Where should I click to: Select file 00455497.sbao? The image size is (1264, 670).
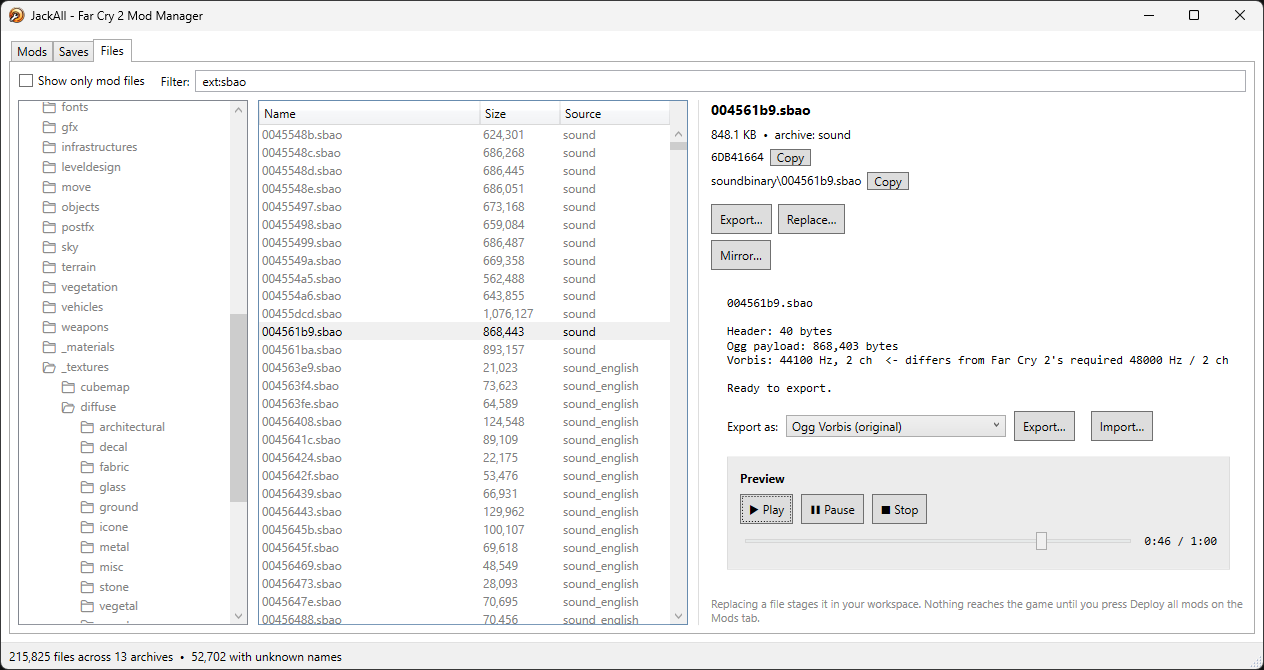pyautogui.click(x=464, y=207)
